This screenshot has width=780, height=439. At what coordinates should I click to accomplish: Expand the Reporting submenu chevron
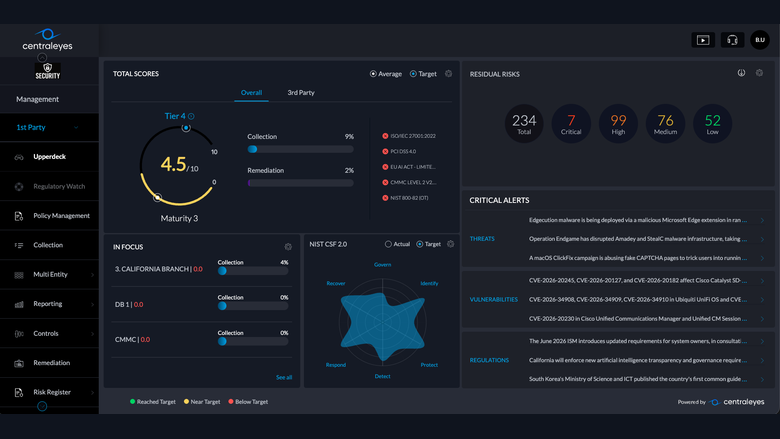pyautogui.click(x=93, y=304)
